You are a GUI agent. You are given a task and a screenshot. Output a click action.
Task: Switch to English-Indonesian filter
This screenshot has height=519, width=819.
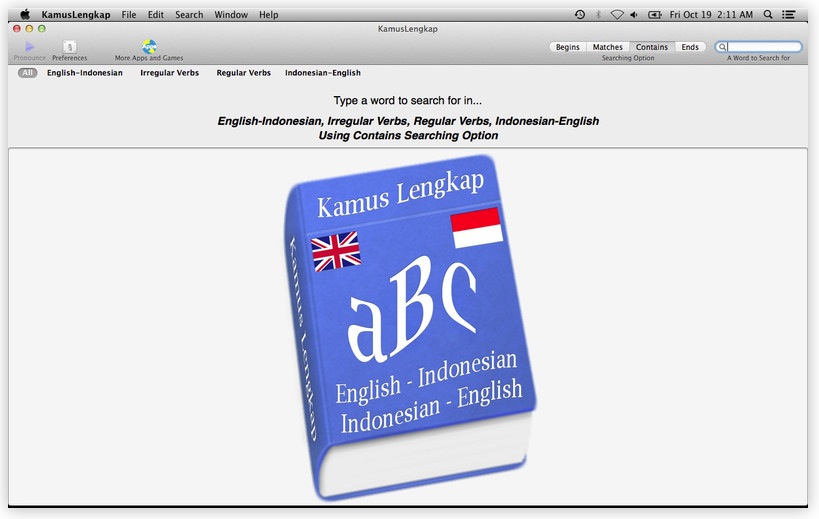[85, 73]
